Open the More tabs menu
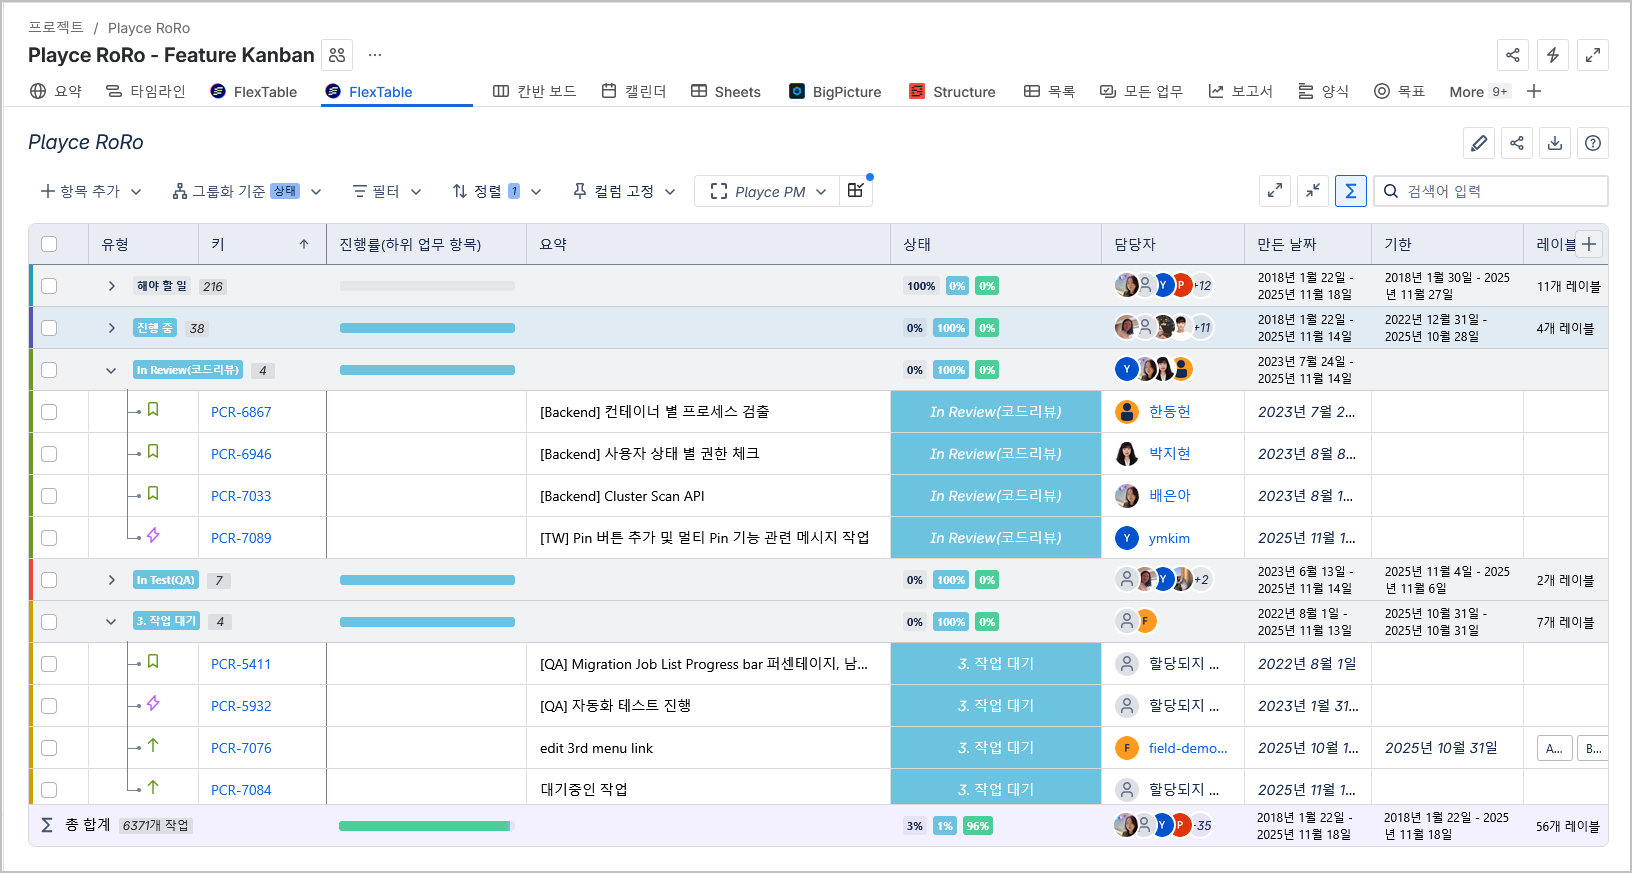The width and height of the screenshot is (1632, 873). (1479, 91)
